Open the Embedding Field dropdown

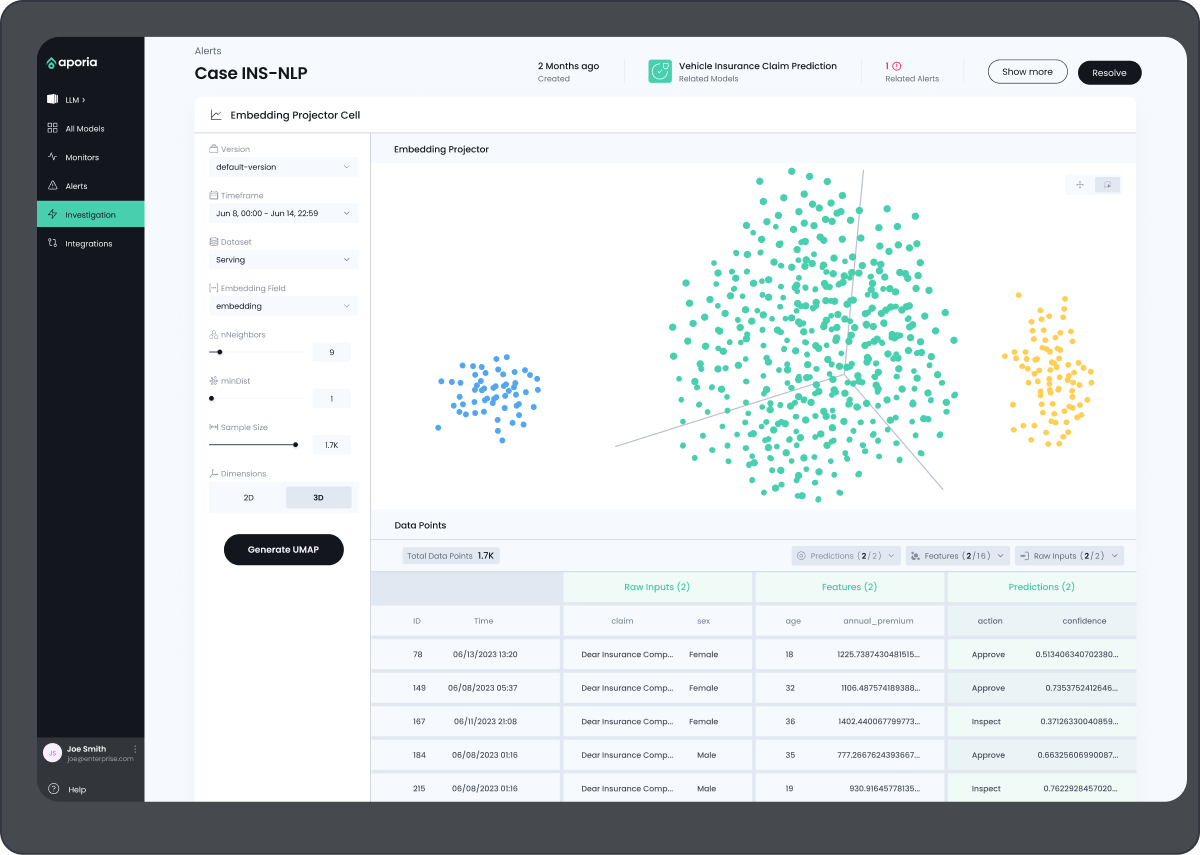coord(284,306)
